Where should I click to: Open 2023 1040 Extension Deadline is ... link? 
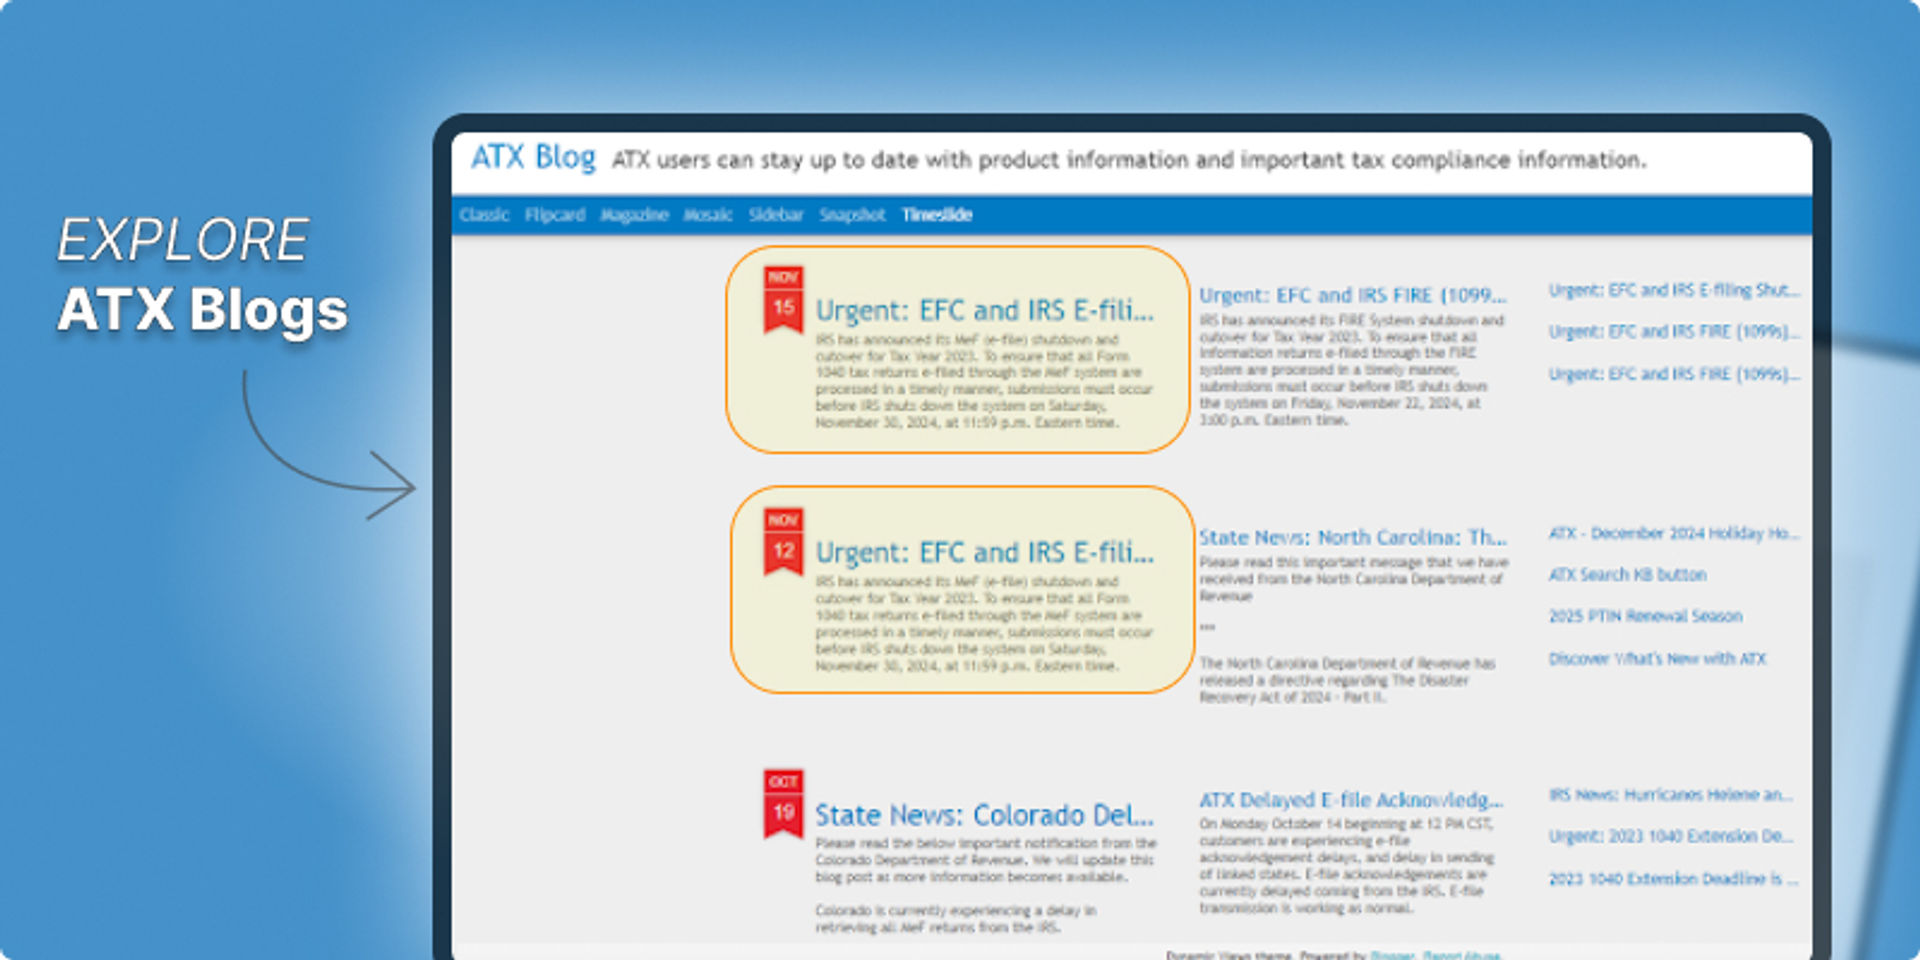(1674, 879)
